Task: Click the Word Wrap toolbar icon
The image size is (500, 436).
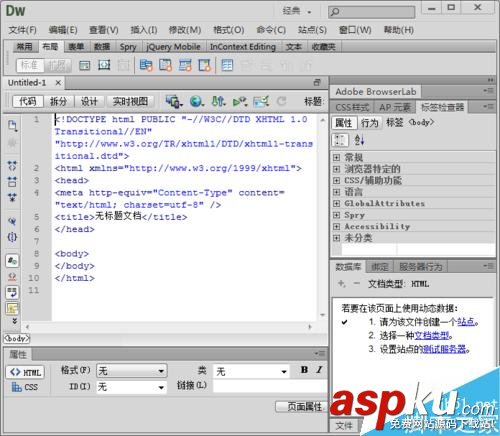Action: [x=12, y=292]
